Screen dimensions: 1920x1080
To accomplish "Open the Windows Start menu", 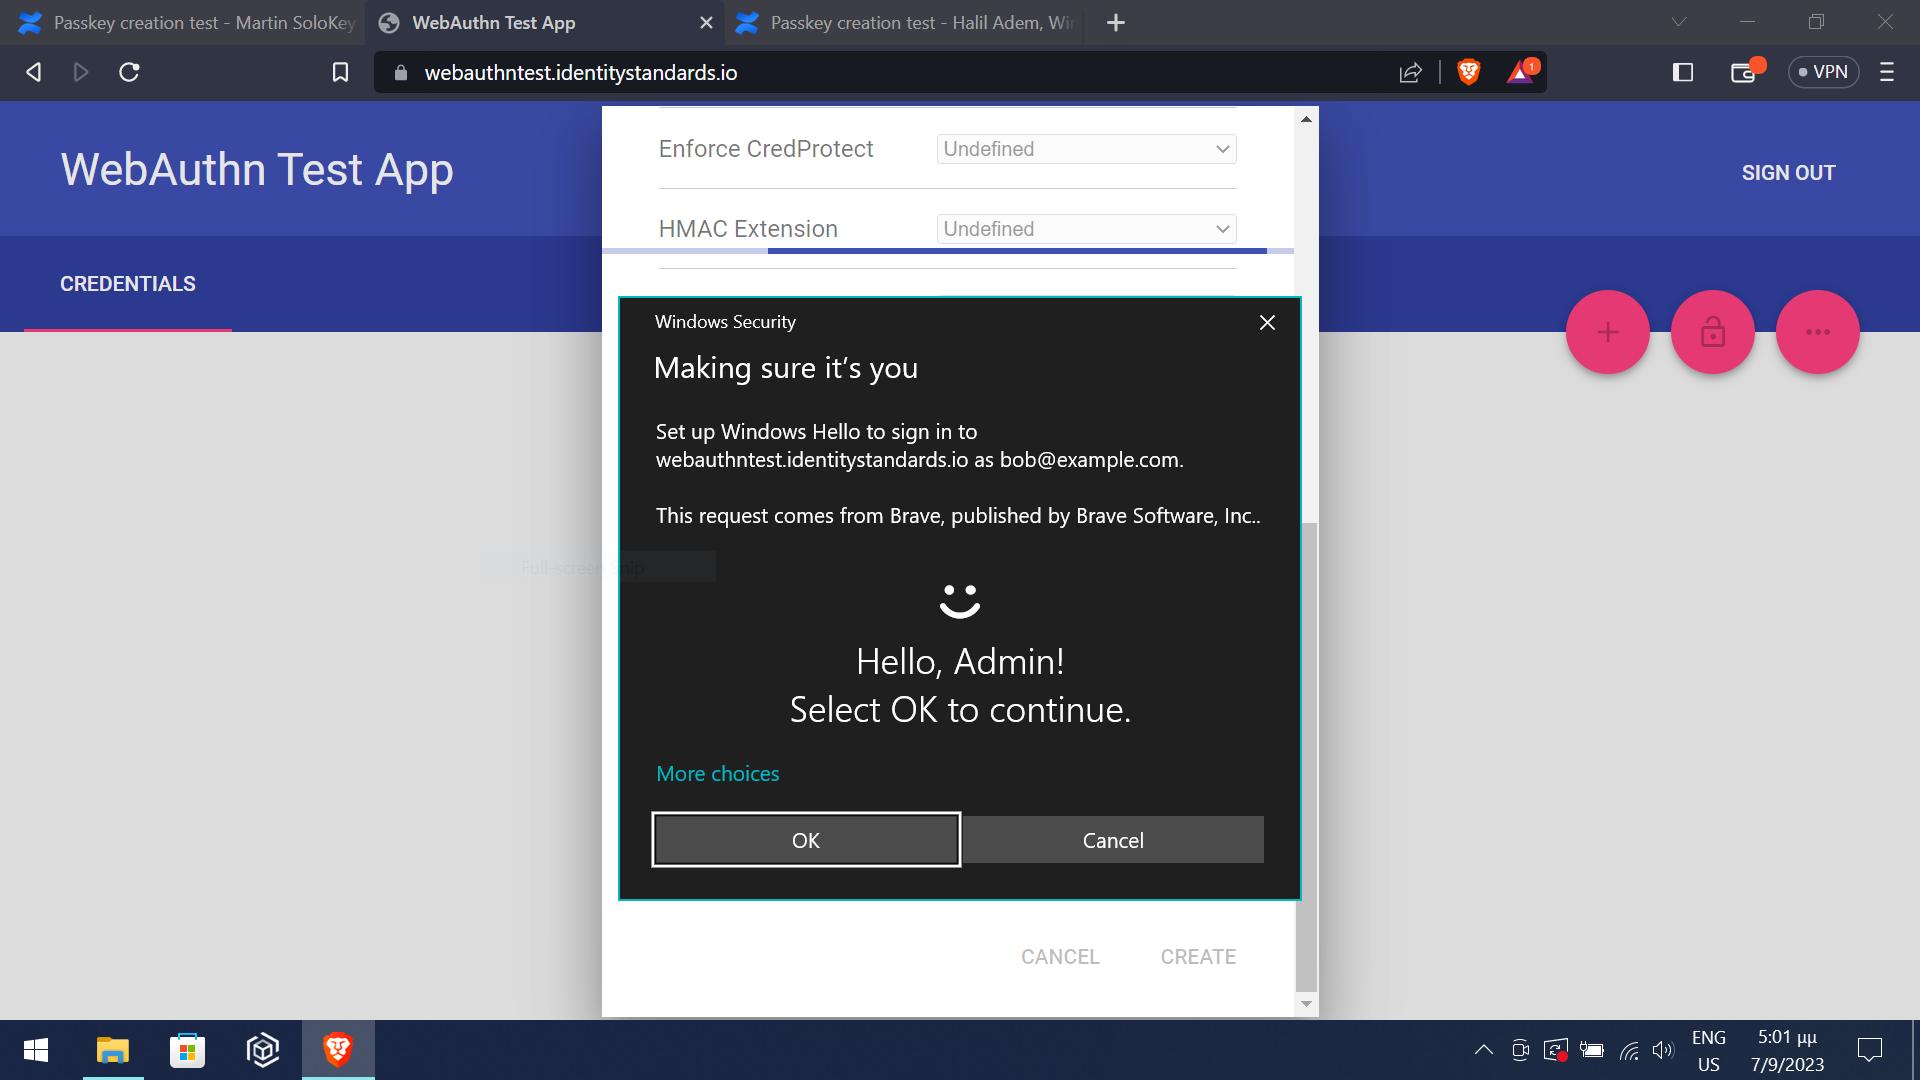I will tap(36, 1050).
